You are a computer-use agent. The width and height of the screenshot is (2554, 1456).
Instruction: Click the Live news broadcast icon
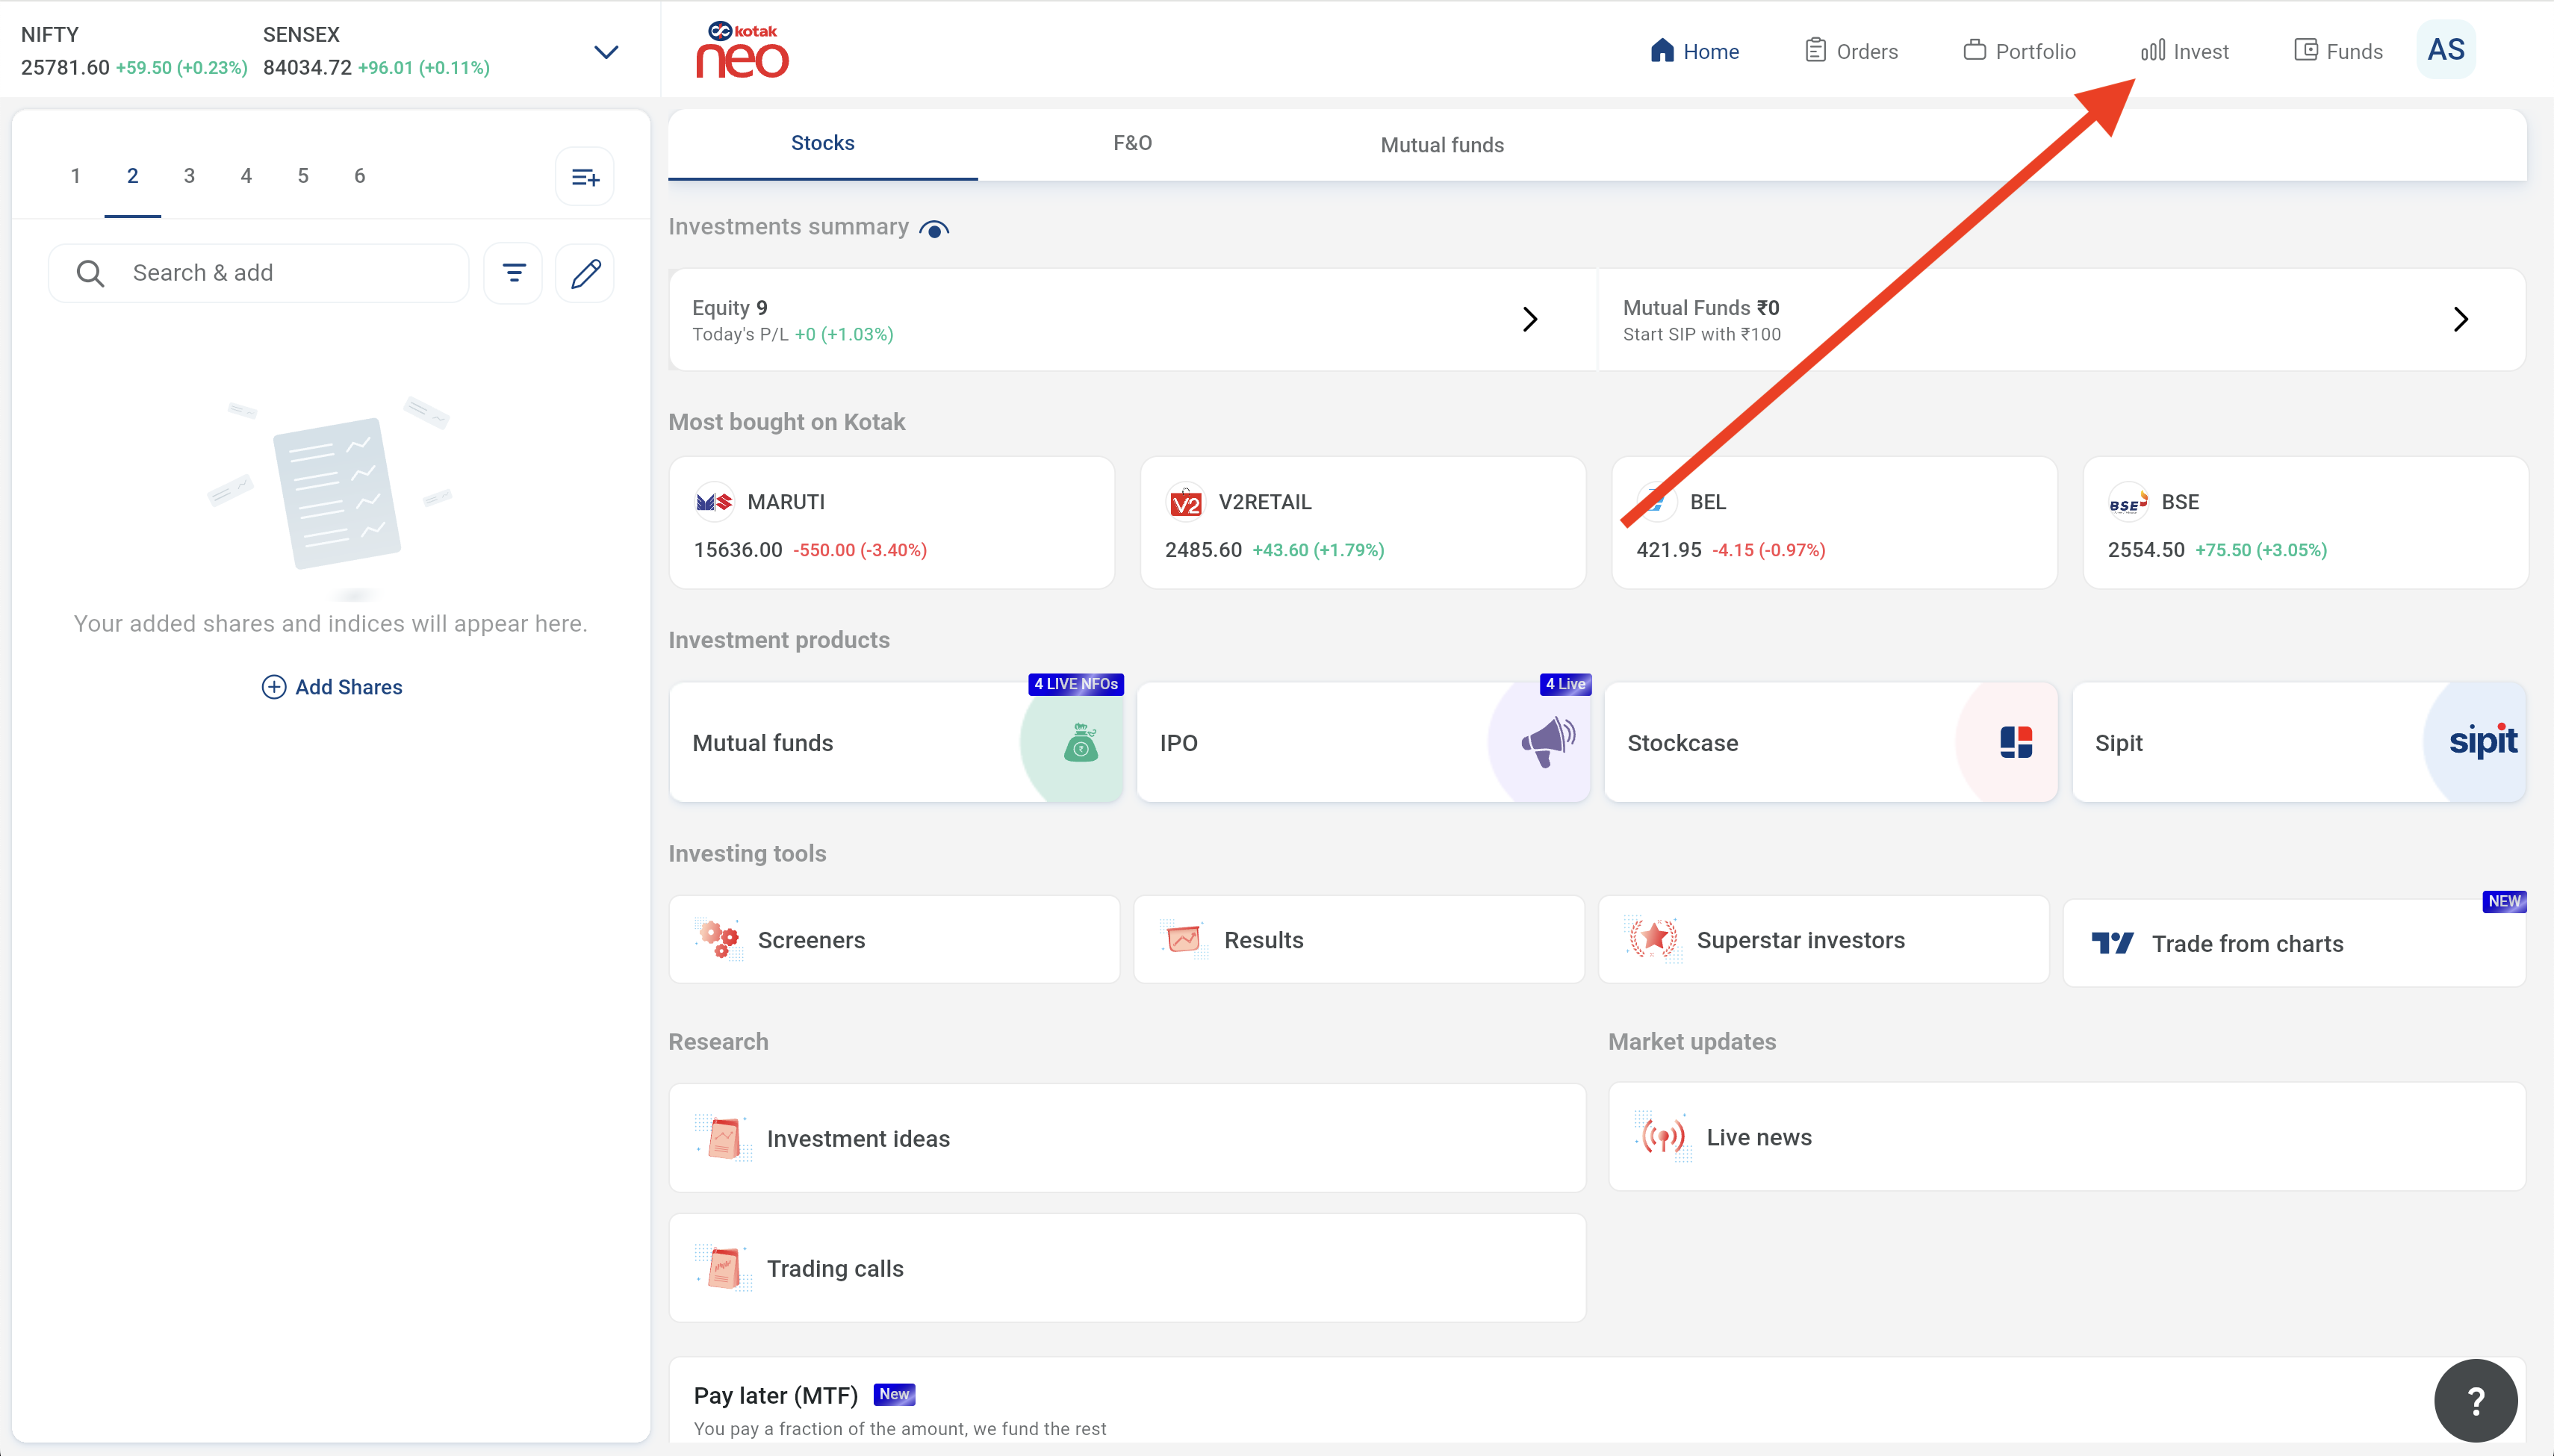(1663, 1137)
